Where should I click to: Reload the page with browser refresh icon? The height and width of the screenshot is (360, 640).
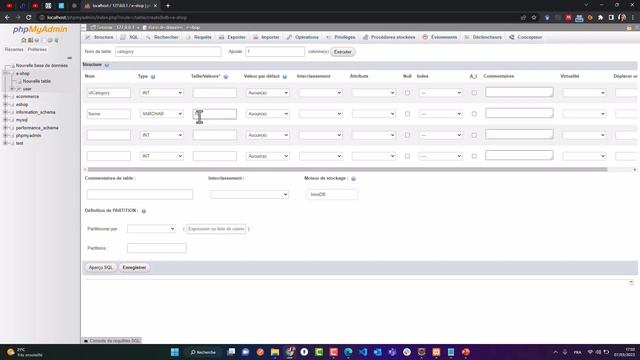29,18
